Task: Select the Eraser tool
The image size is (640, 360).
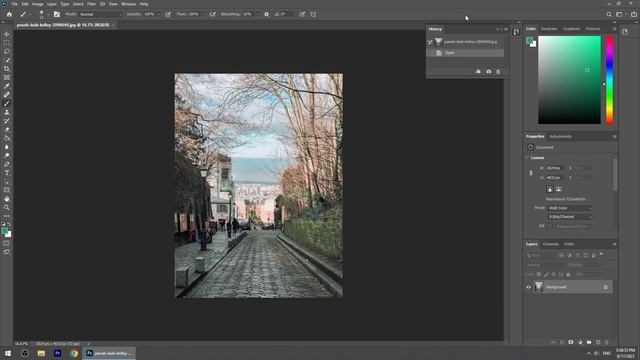Action: point(7,129)
